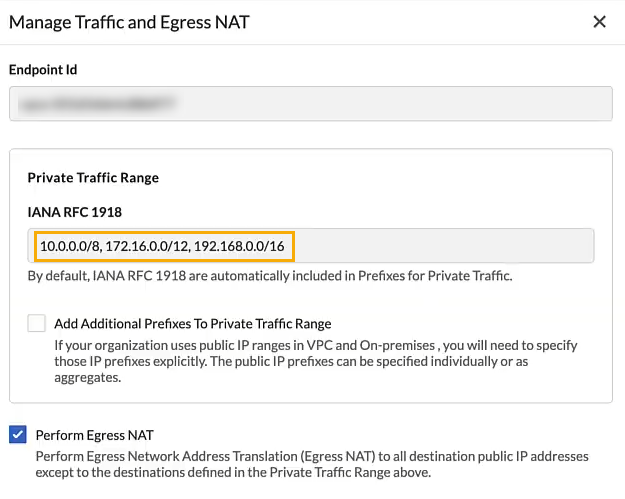Image resolution: width=625 pixels, height=499 pixels.
Task: Click the checkmark next to Perform Egress NAT
Action: [x=17, y=434]
